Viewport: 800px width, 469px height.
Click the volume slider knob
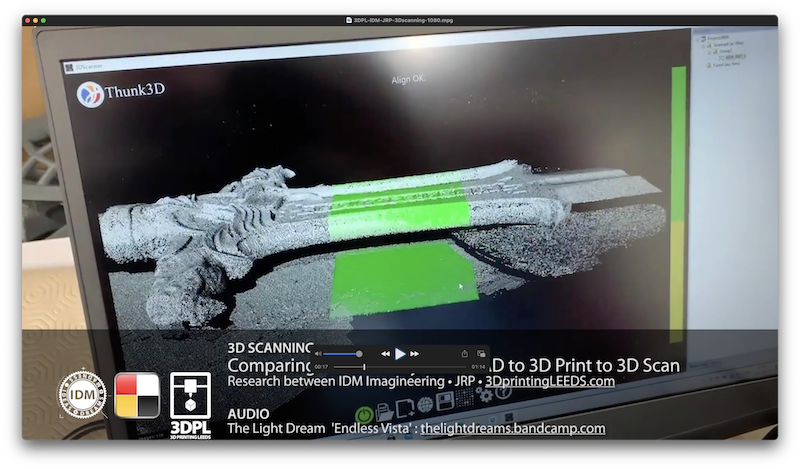point(359,353)
